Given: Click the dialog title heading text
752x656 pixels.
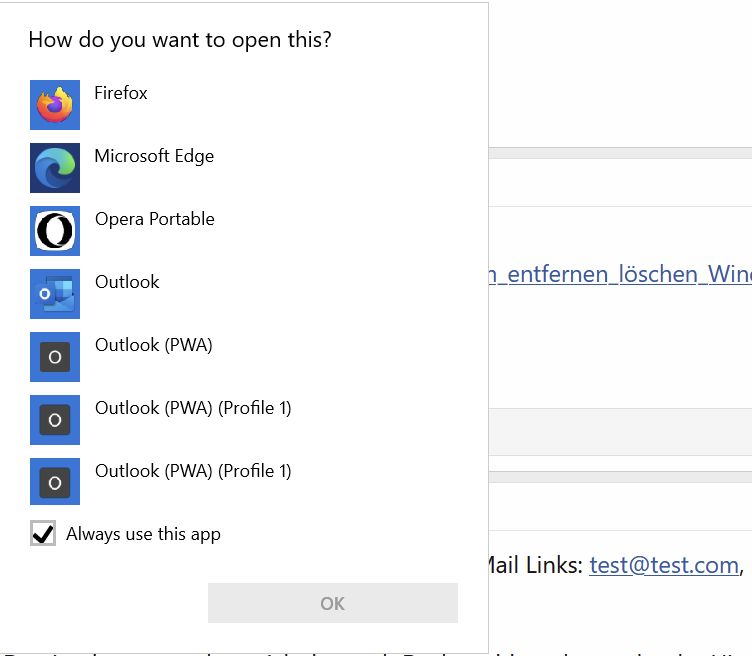Looking at the screenshot, I should point(180,40).
